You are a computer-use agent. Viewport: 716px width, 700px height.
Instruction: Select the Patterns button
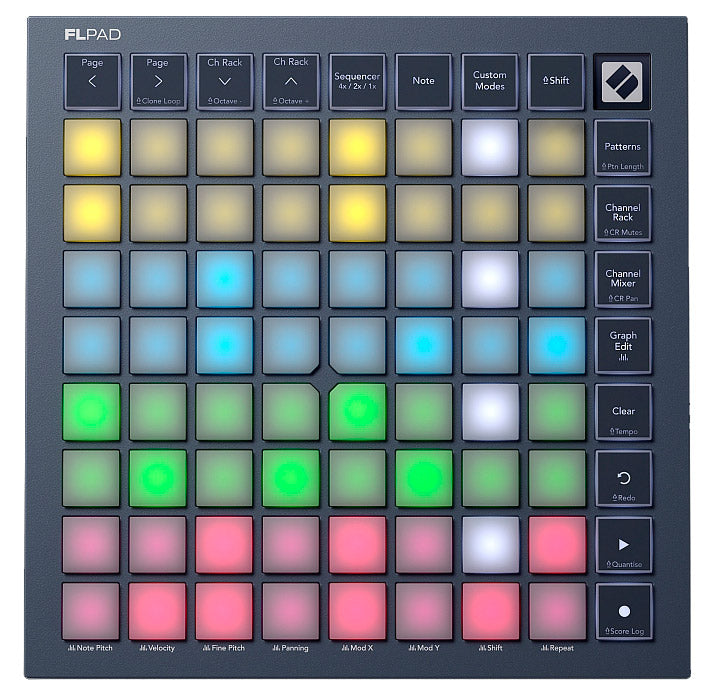(622, 147)
